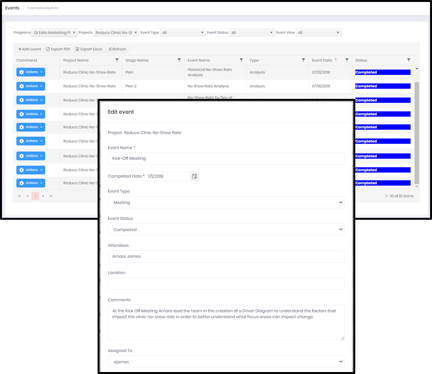Filter the Event Date column
Screen dimensions: 432x374
pos(347,60)
